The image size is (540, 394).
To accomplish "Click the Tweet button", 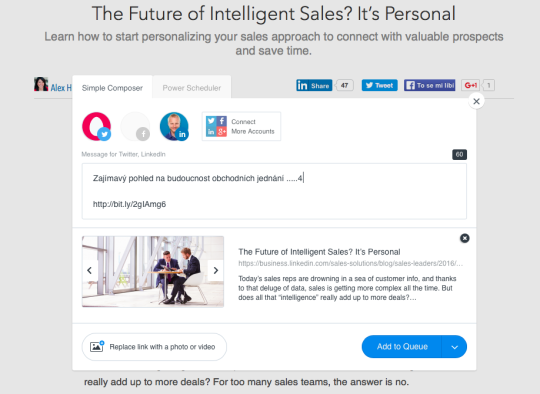I will pos(380,85).
